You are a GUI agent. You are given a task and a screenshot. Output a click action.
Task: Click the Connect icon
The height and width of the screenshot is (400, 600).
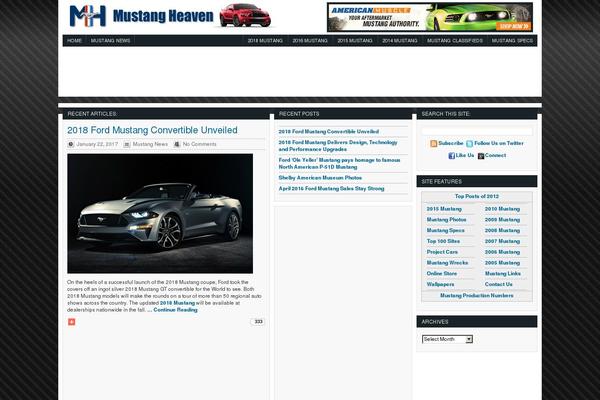(x=481, y=156)
